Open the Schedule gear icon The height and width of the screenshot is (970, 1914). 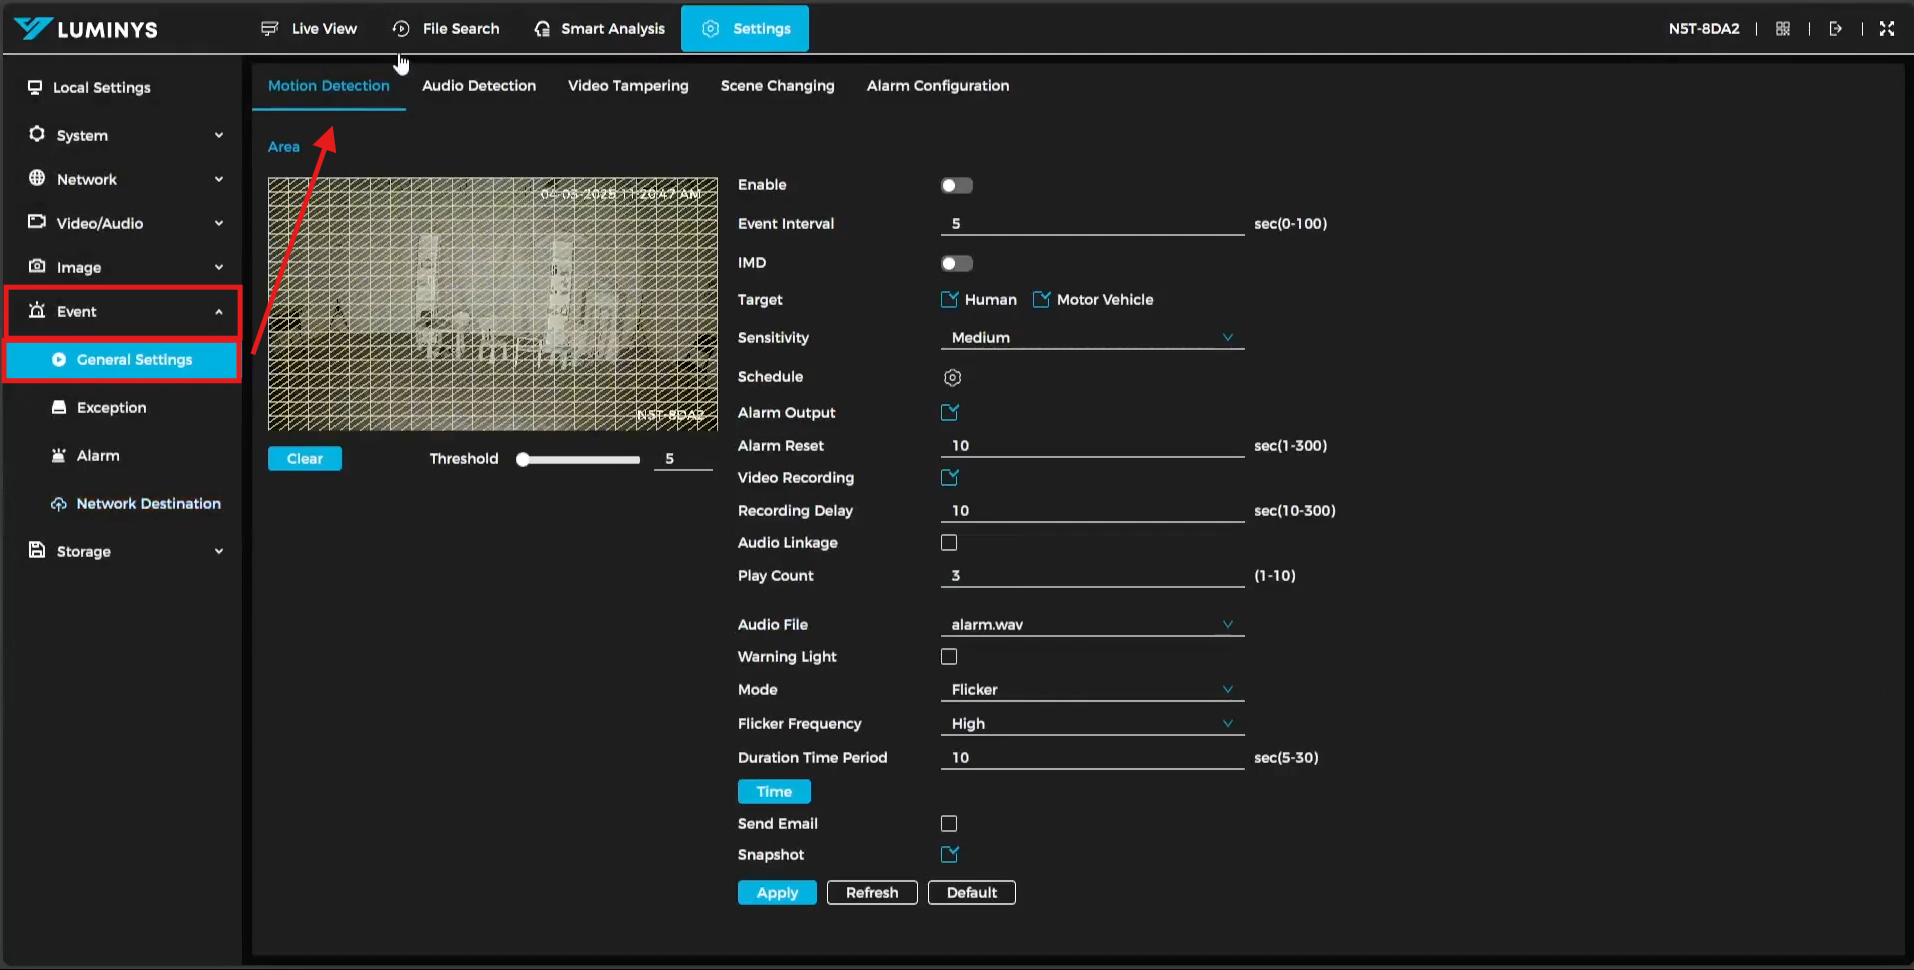(952, 378)
